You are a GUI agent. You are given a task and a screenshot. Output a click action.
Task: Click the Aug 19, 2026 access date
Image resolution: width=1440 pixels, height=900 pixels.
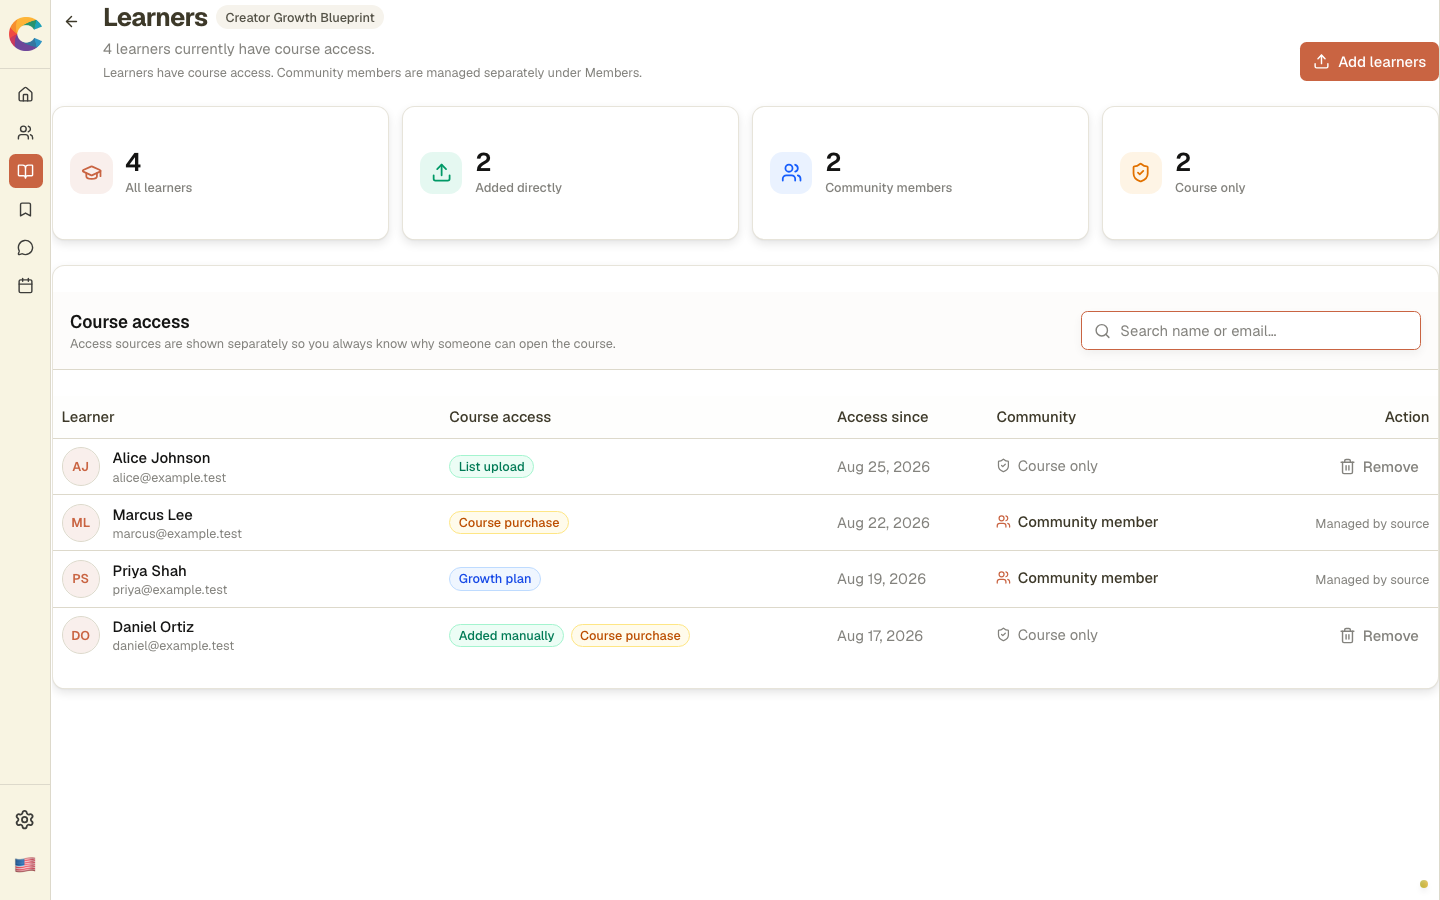click(x=881, y=579)
